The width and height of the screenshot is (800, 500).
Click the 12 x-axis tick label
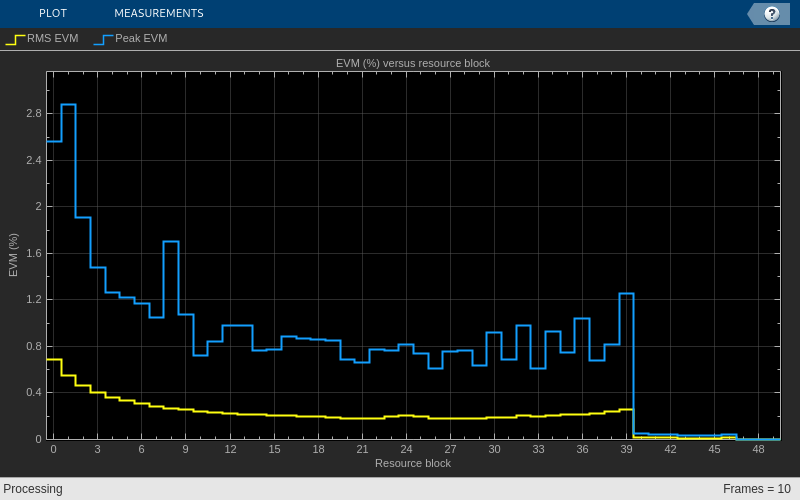click(x=230, y=449)
